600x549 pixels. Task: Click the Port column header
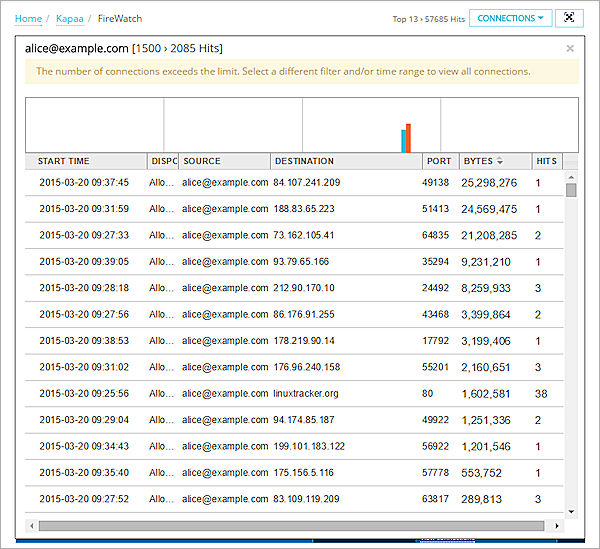pyautogui.click(x=438, y=161)
